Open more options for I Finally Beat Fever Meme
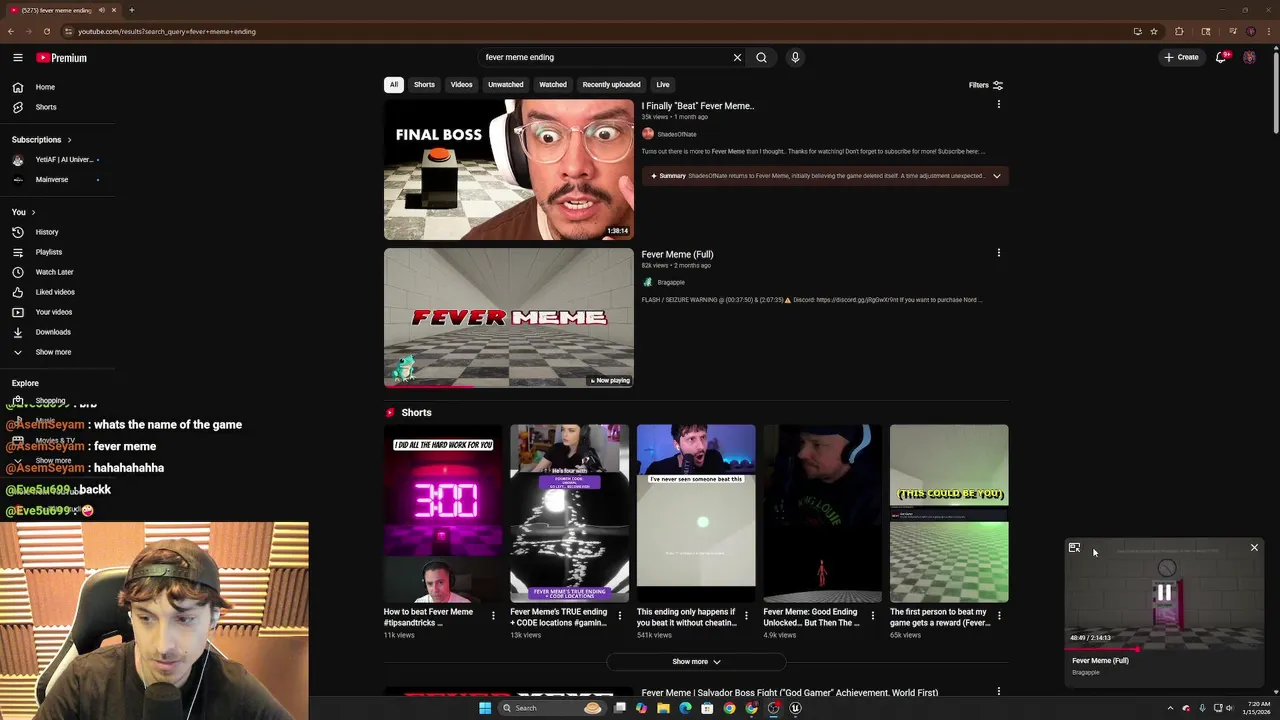 click(x=998, y=104)
